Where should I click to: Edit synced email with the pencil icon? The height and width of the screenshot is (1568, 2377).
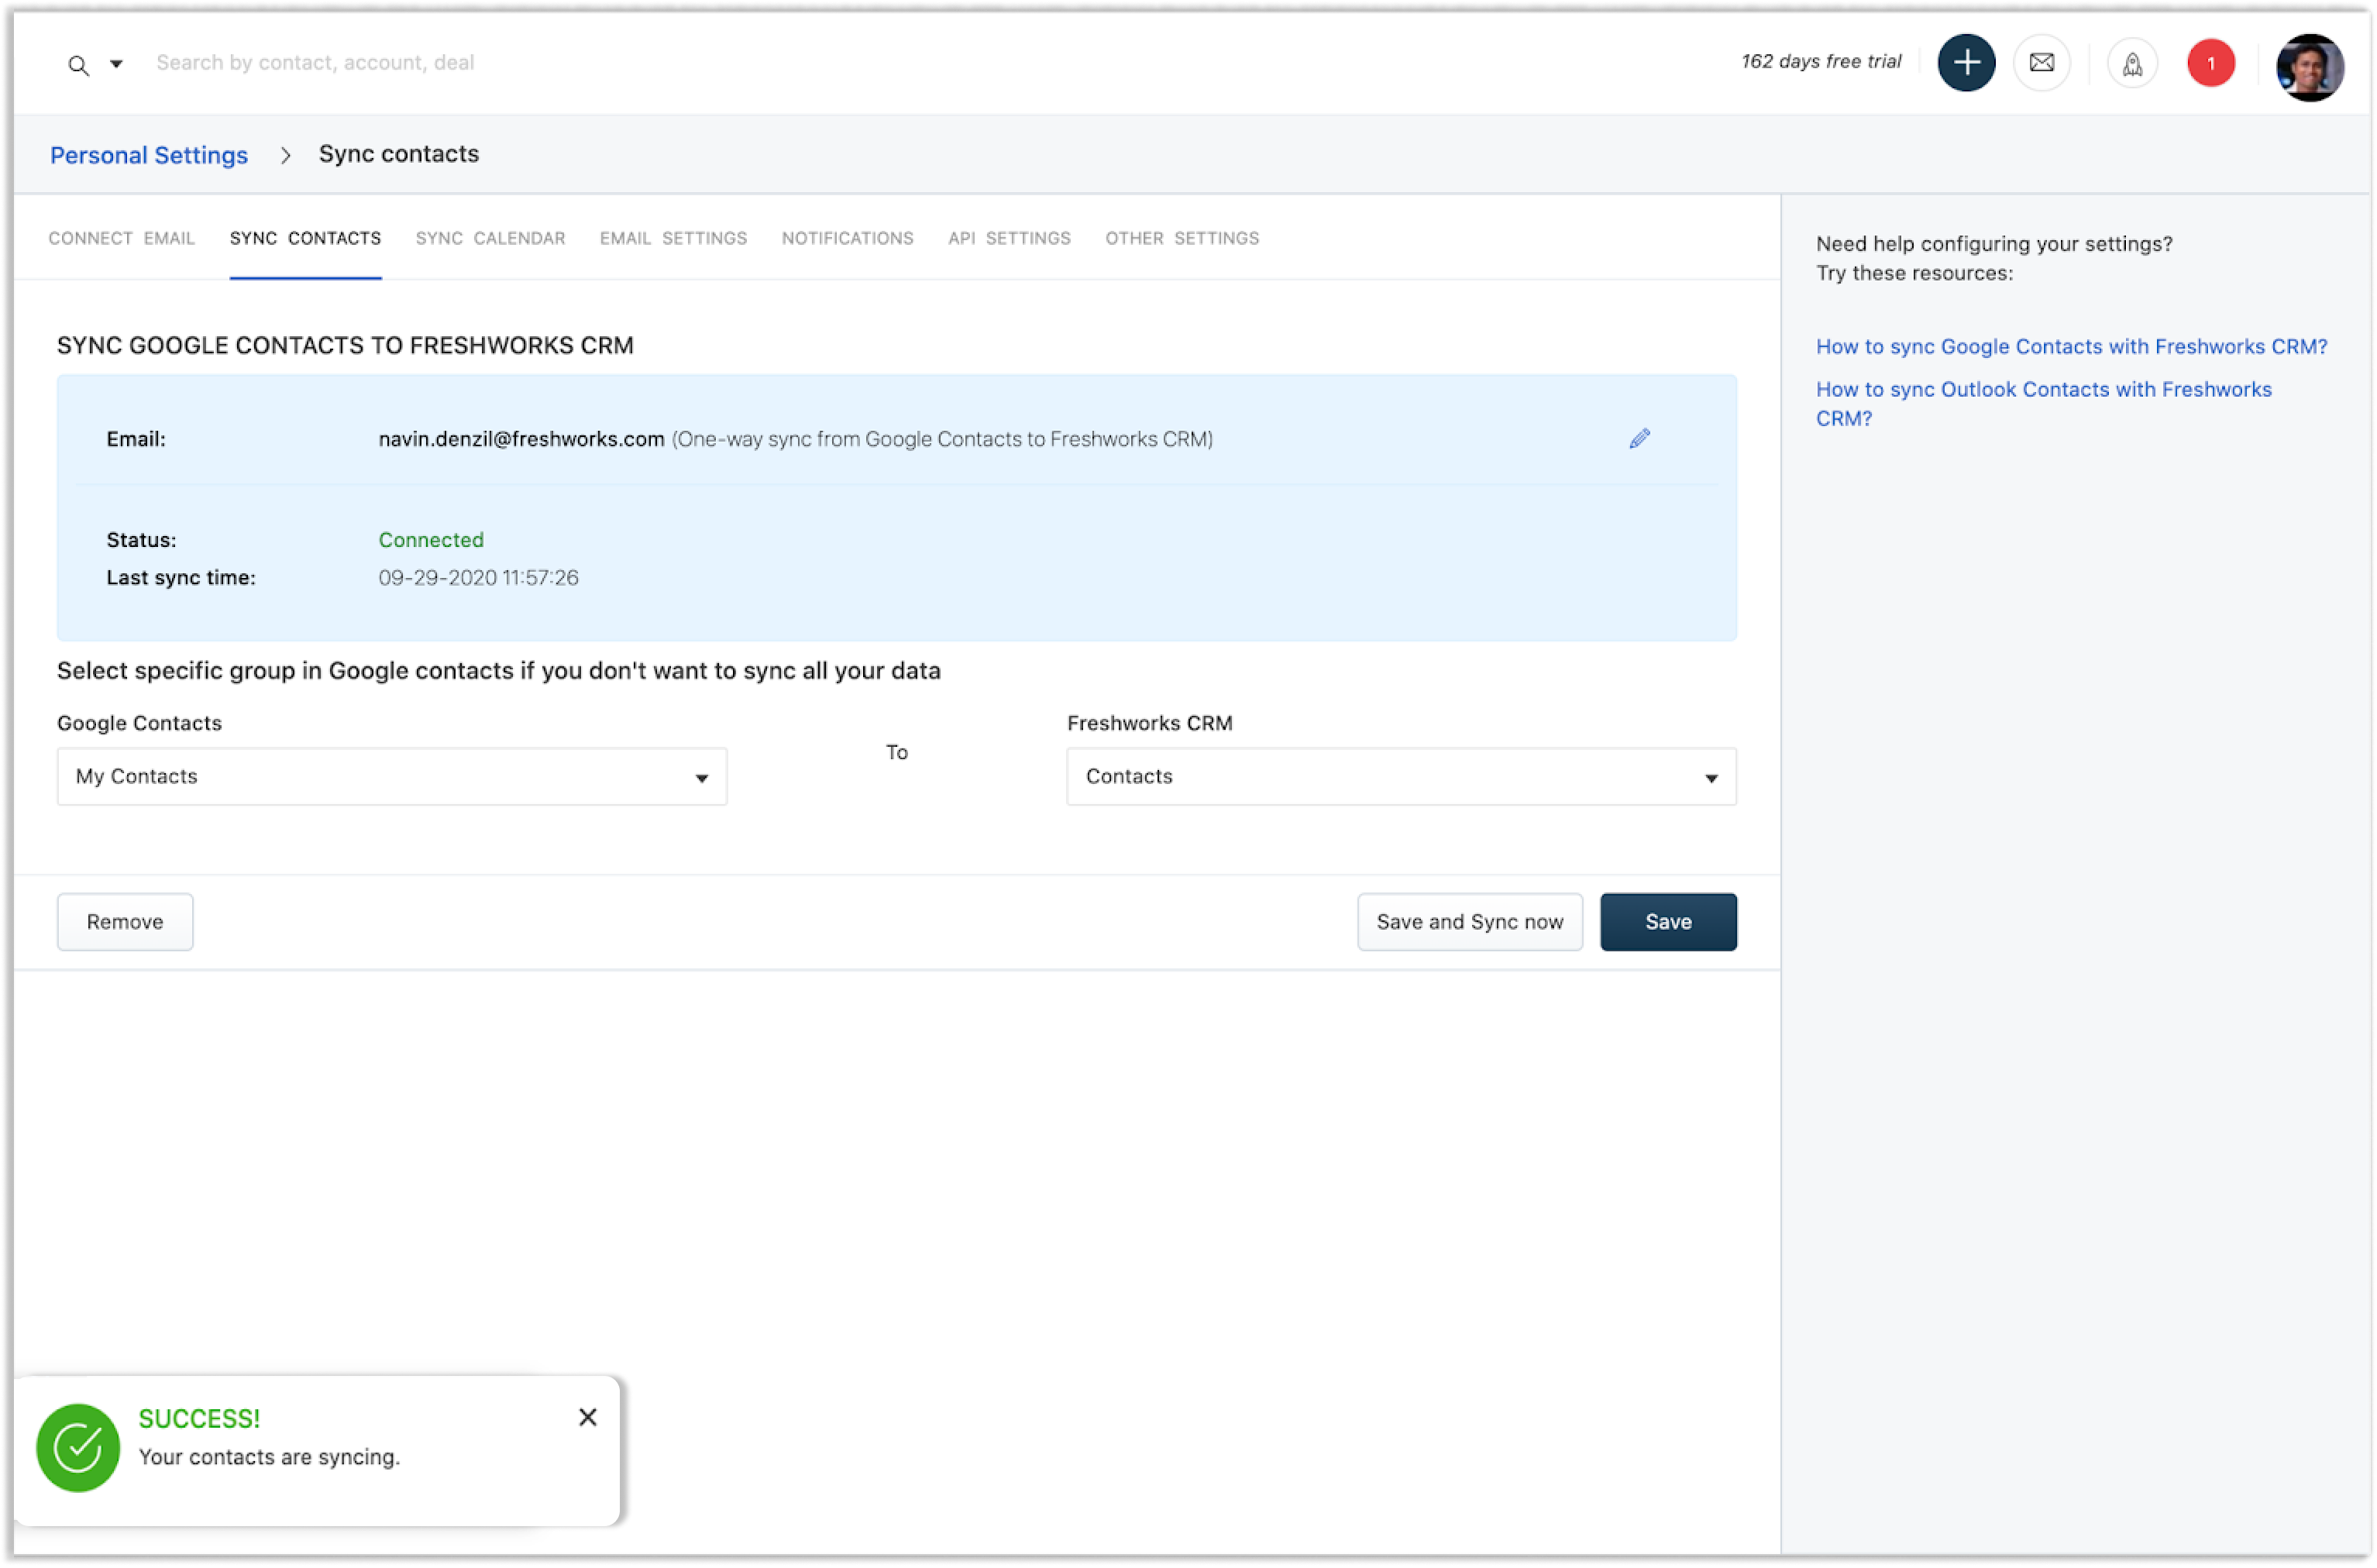1639,439
